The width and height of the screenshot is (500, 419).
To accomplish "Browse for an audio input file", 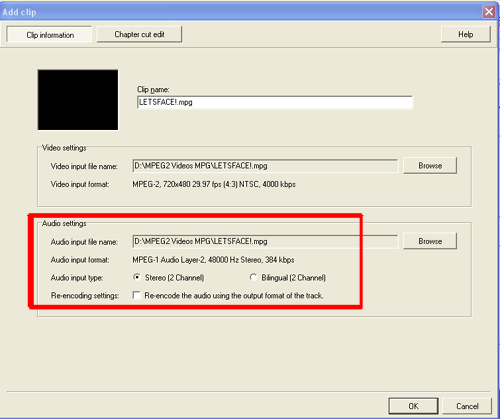I will coord(430,241).
